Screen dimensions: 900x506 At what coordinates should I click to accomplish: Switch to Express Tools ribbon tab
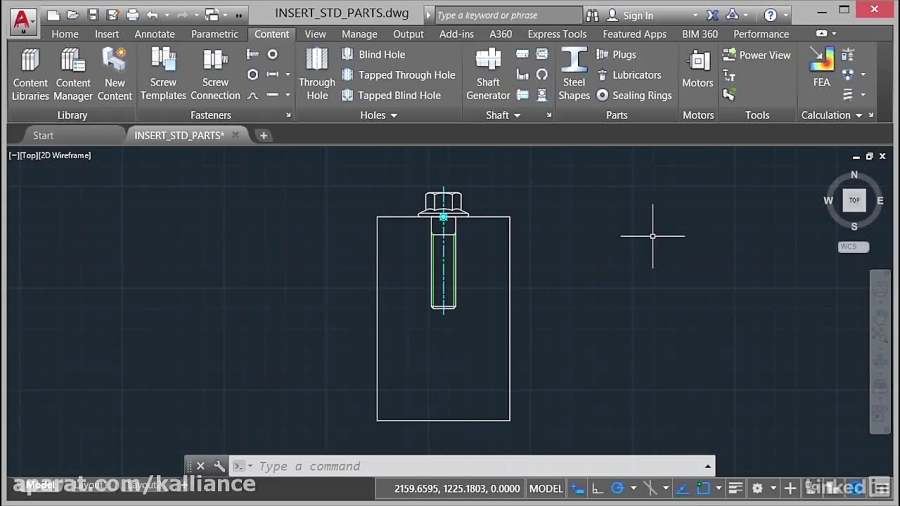tap(557, 34)
